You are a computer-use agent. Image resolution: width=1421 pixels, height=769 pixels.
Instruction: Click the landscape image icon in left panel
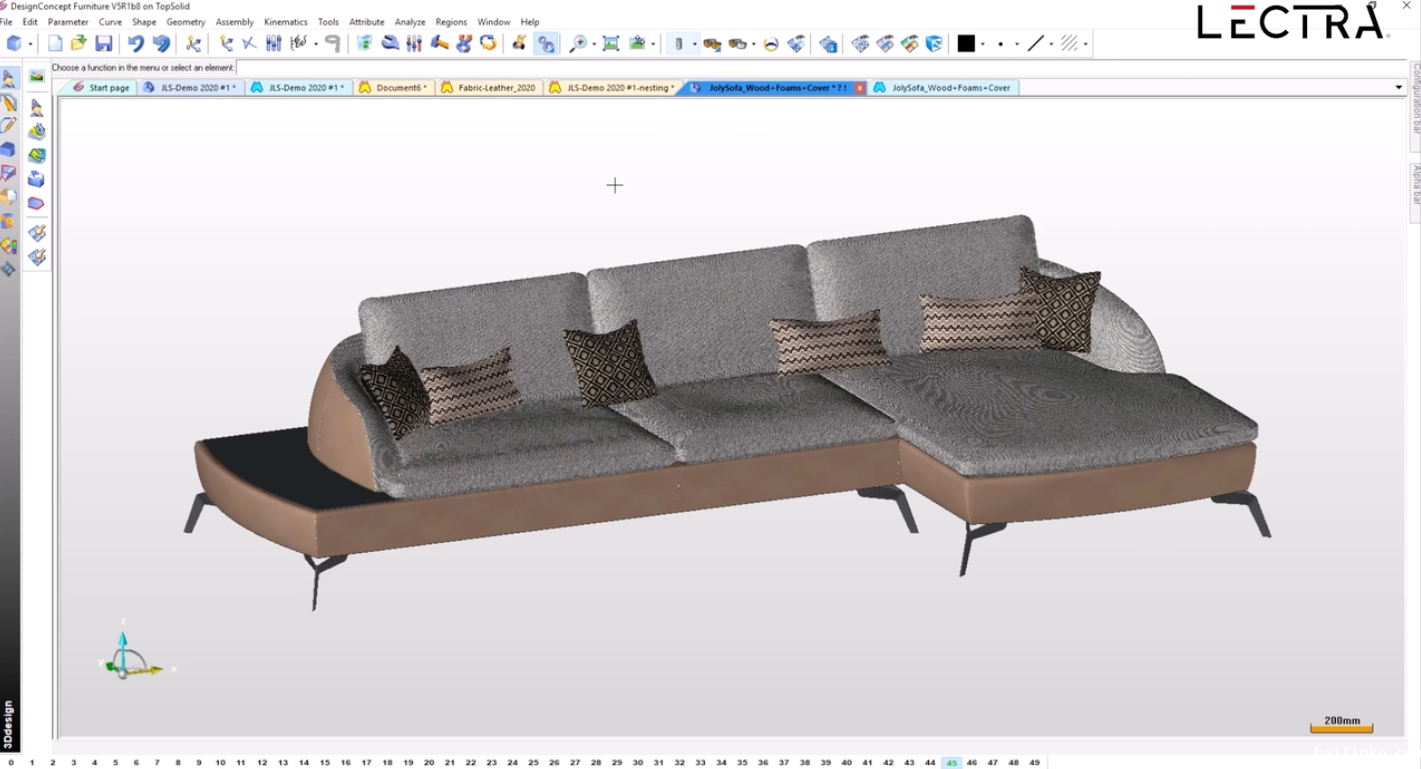[37, 77]
